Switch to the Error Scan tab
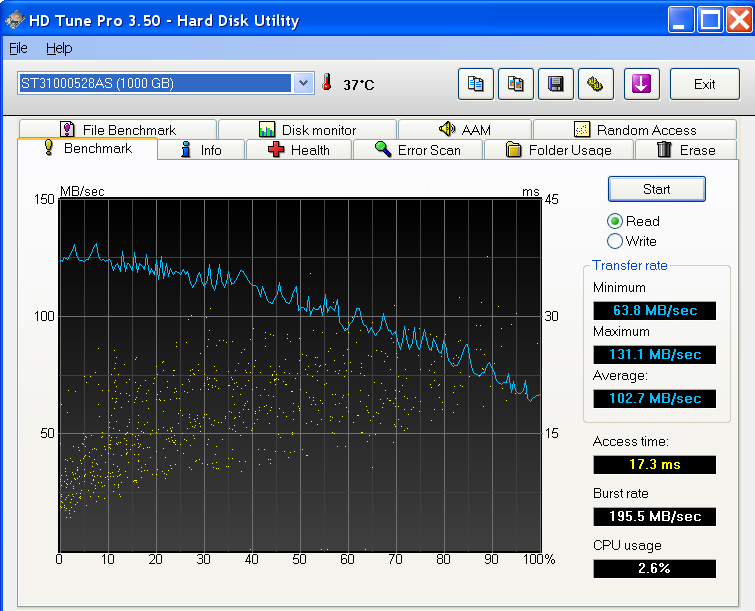The height and width of the screenshot is (611, 755). (x=417, y=150)
